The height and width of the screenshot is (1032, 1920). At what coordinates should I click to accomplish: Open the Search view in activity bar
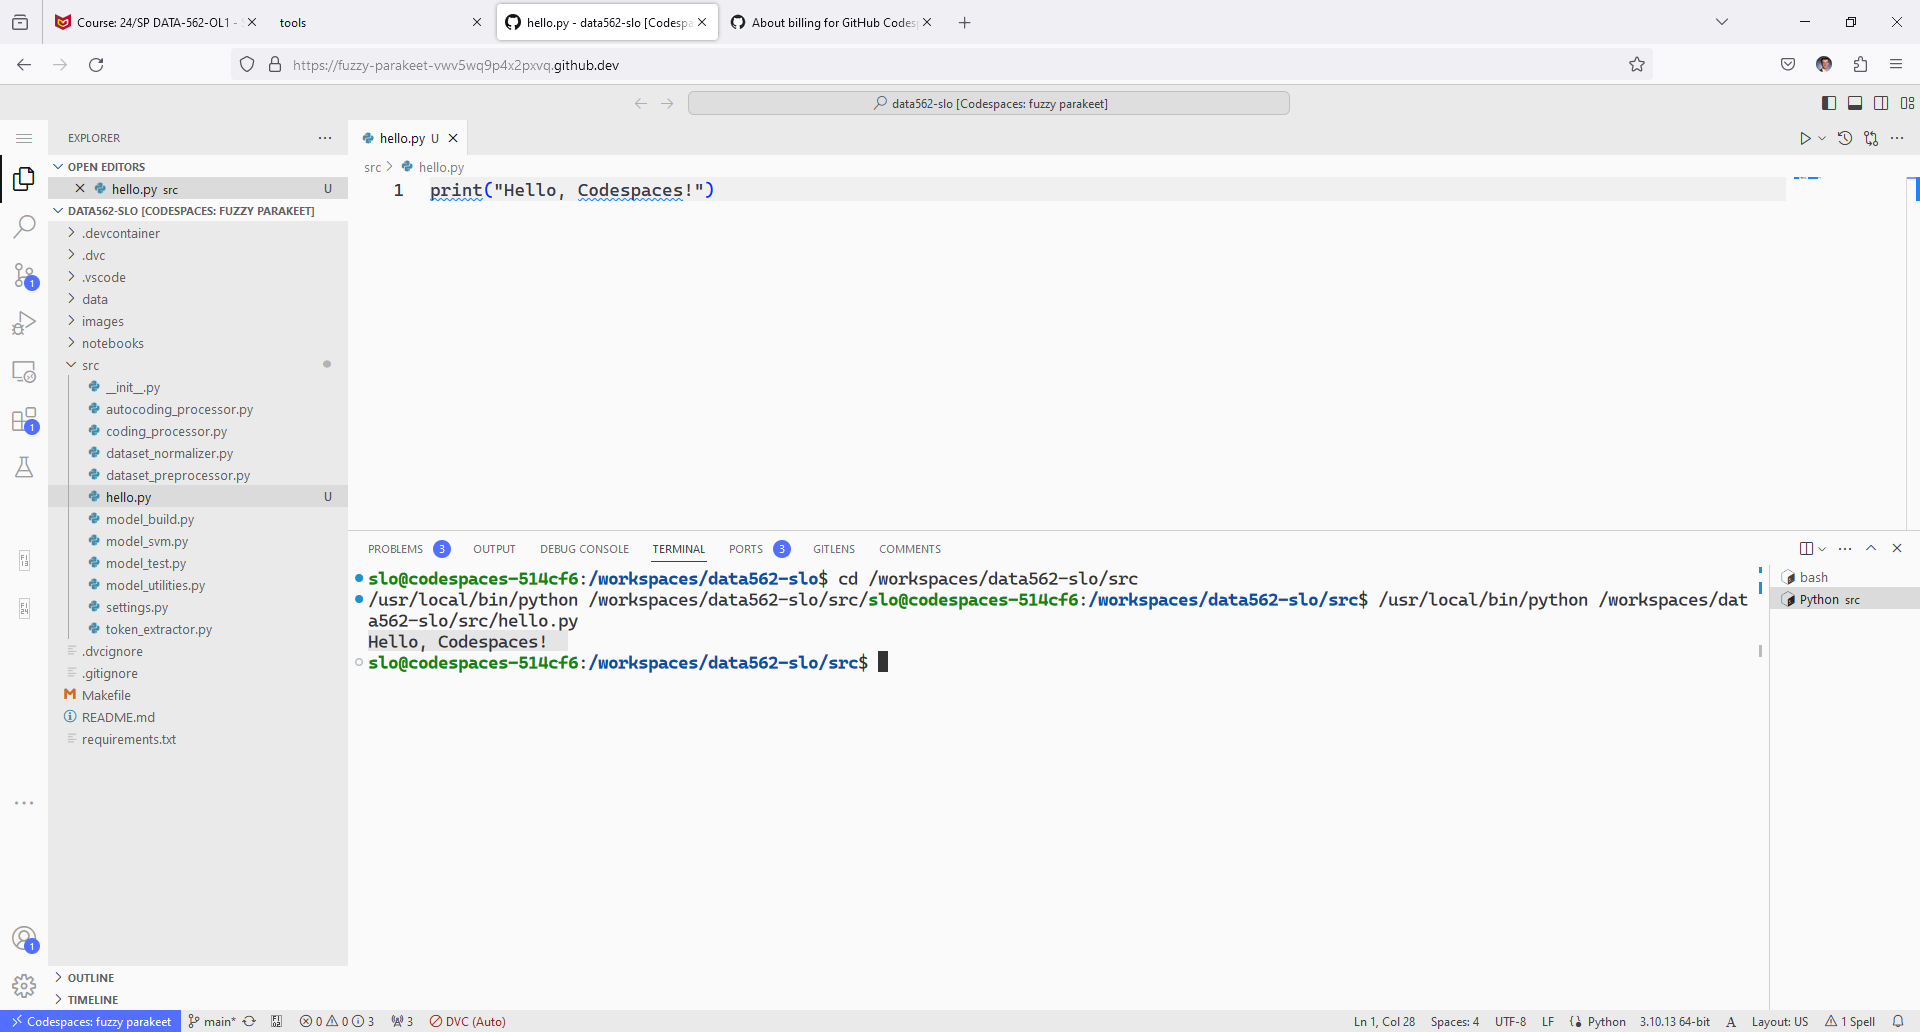pos(24,227)
